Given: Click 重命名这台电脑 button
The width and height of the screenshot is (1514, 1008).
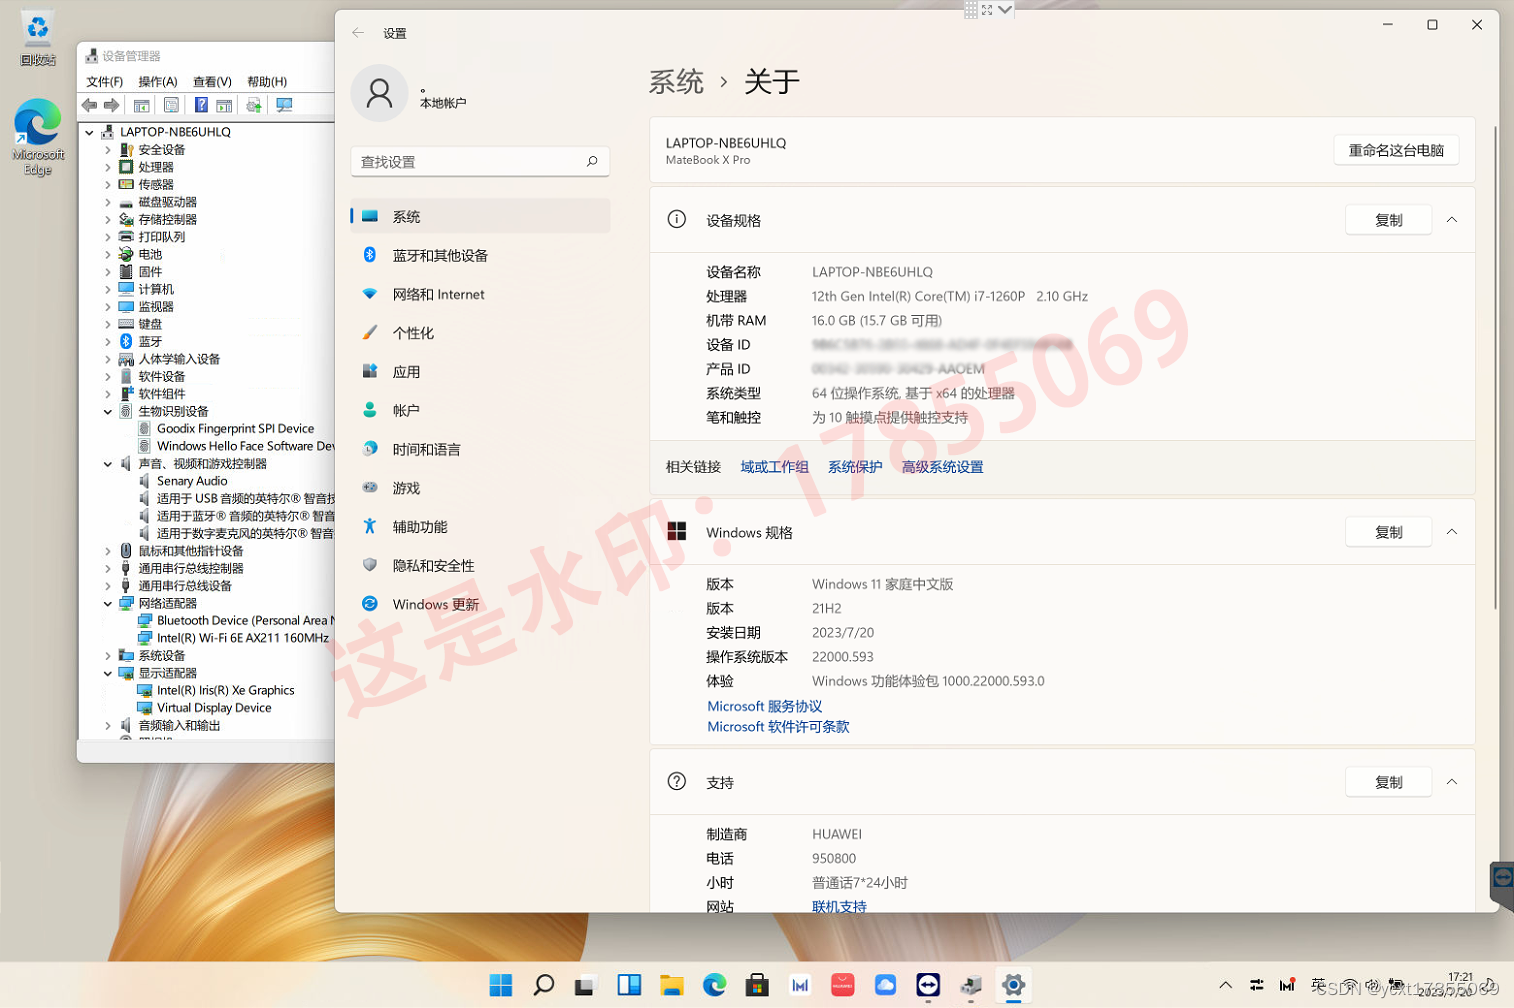Looking at the screenshot, I should [x=1396, y=150].
